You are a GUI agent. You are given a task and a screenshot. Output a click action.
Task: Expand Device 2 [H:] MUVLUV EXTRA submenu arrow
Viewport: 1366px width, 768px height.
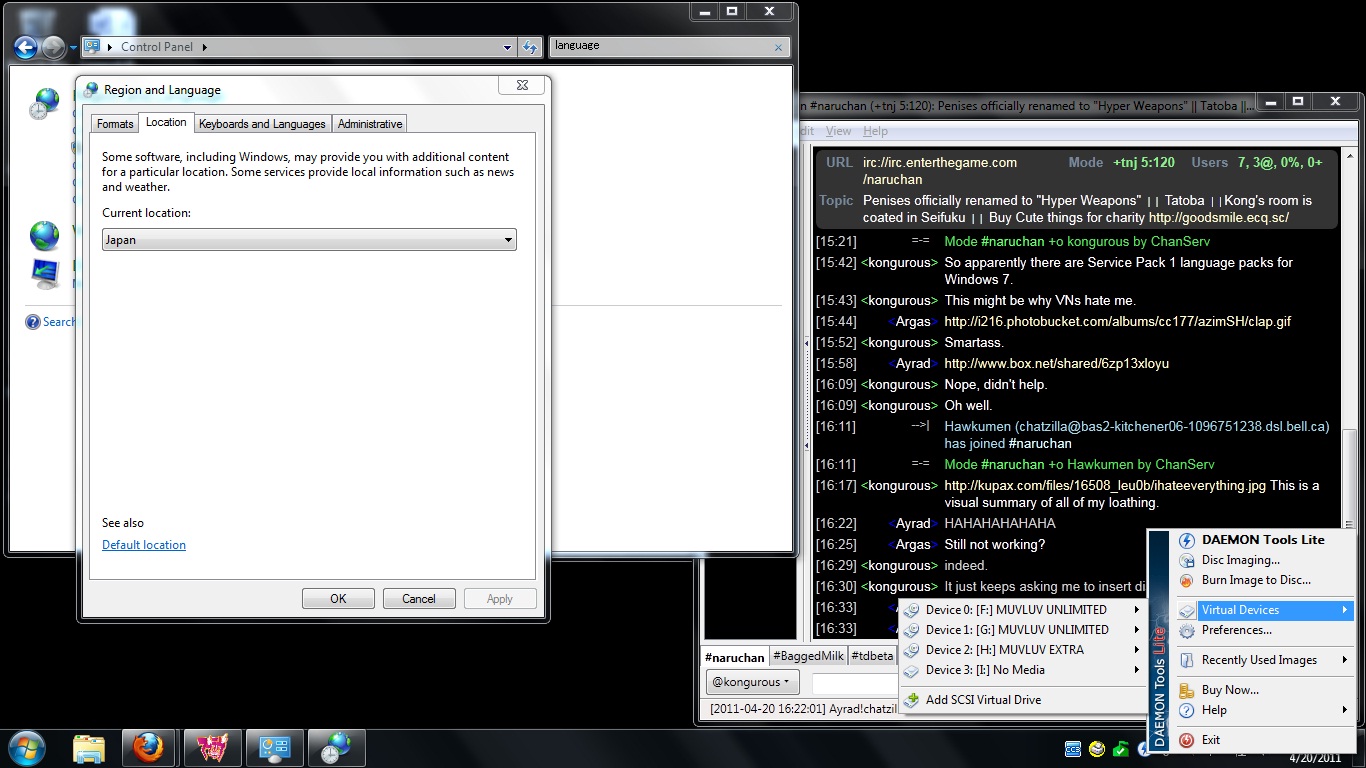[x=1137, y=650]
